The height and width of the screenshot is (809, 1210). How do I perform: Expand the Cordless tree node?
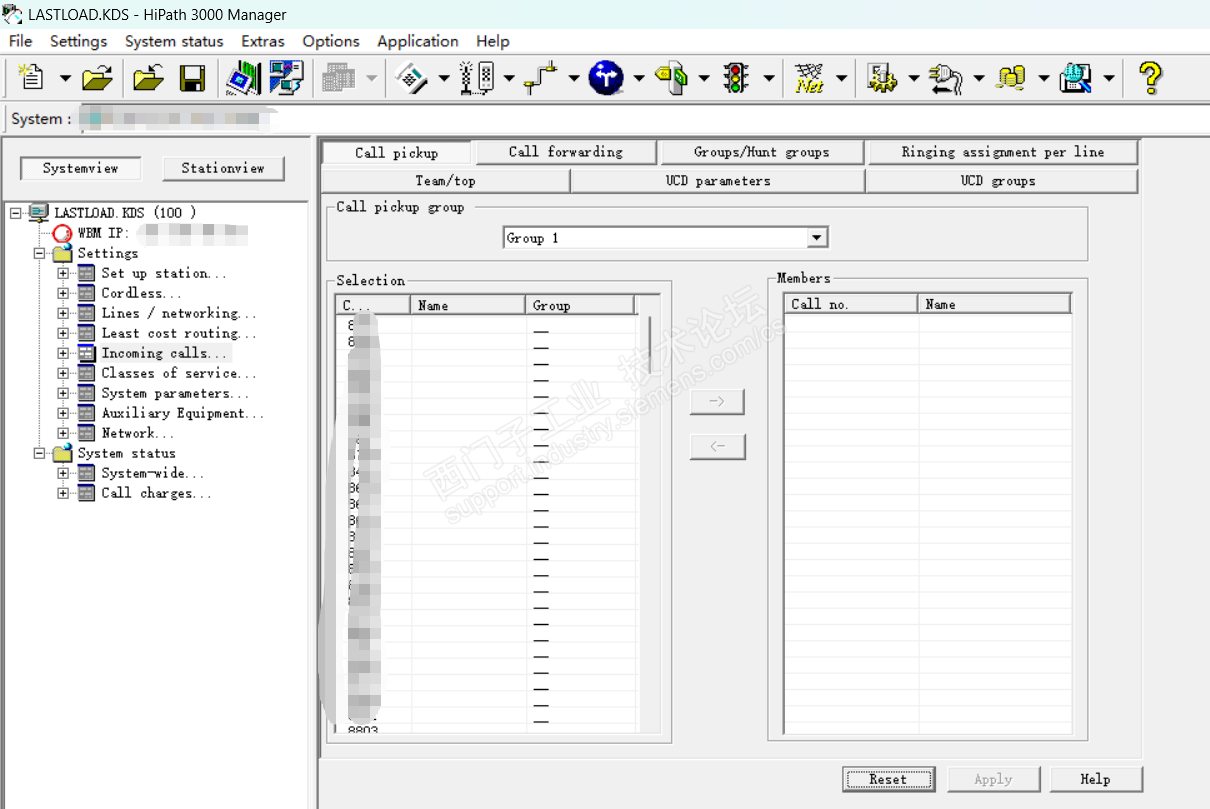[63, 293]
